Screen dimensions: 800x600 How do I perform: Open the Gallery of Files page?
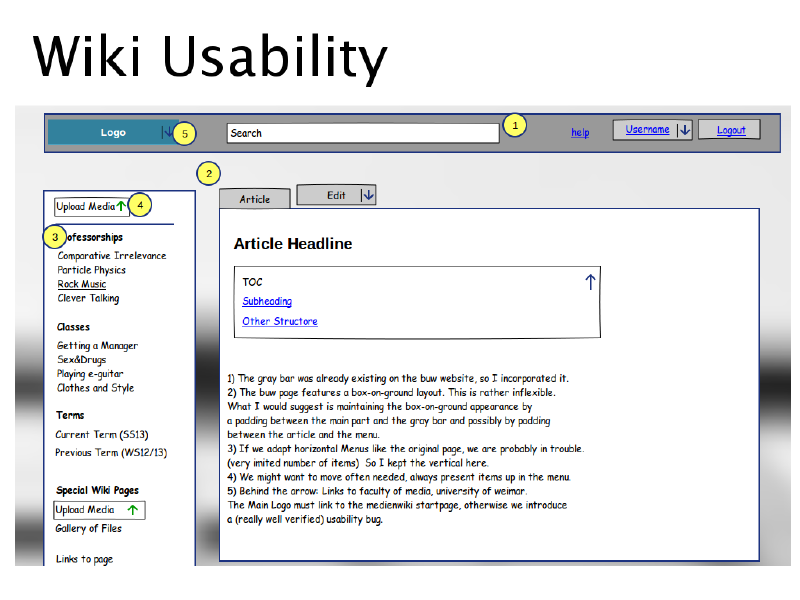click(x=90, y=528)
